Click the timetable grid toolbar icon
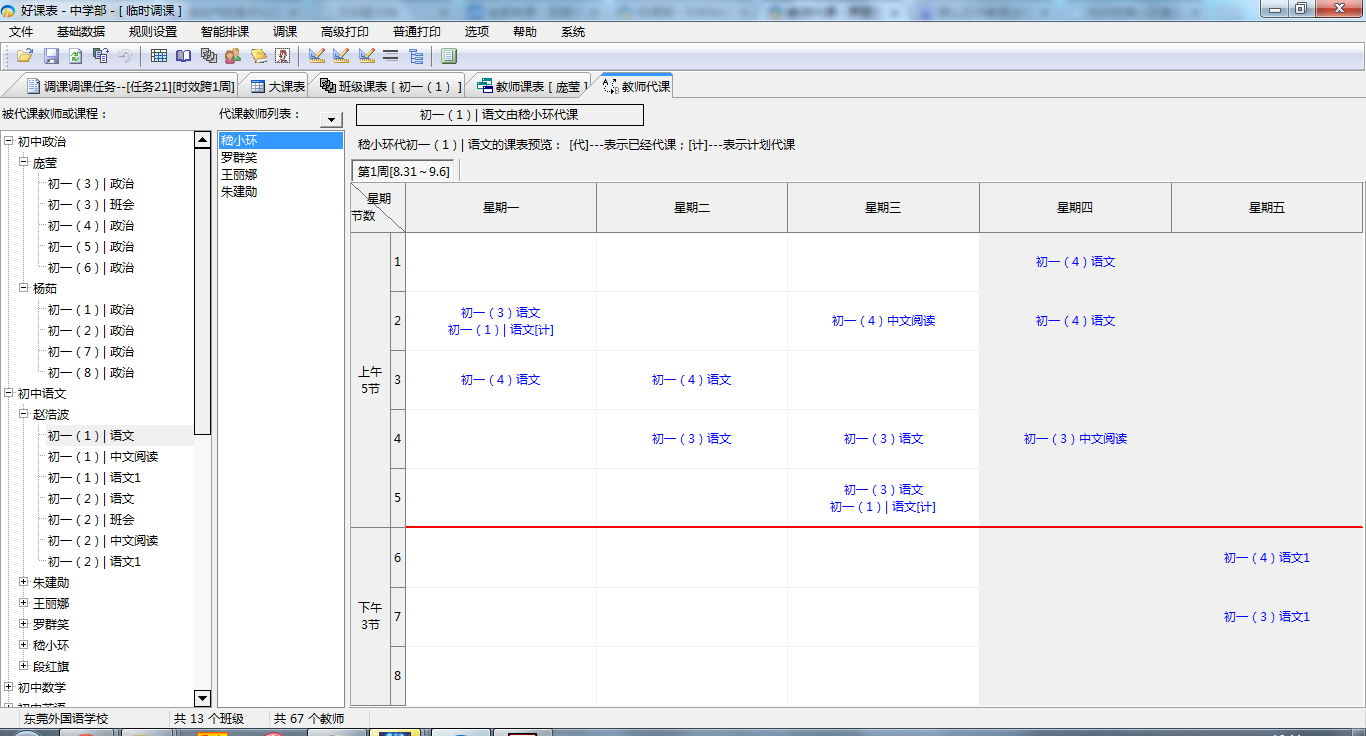 click(x=159, y=56)
